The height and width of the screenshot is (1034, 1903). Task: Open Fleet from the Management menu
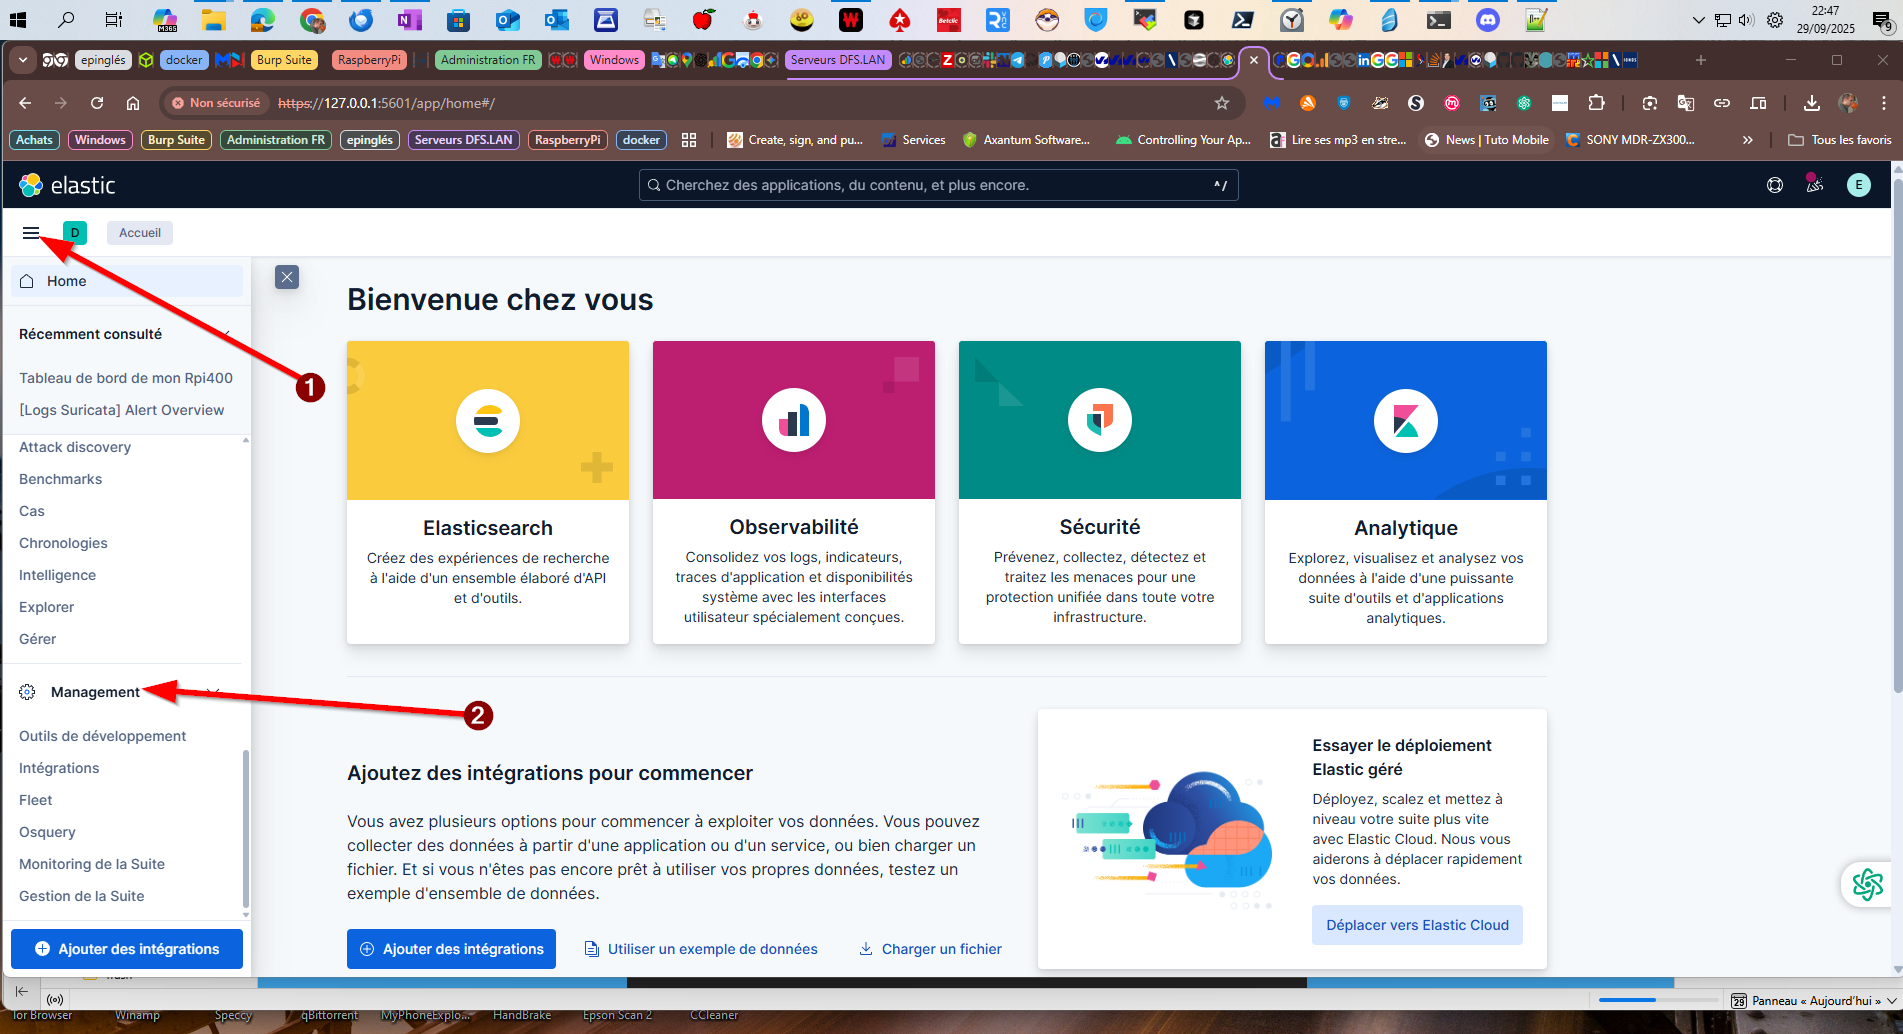click(x=36, y=800)
